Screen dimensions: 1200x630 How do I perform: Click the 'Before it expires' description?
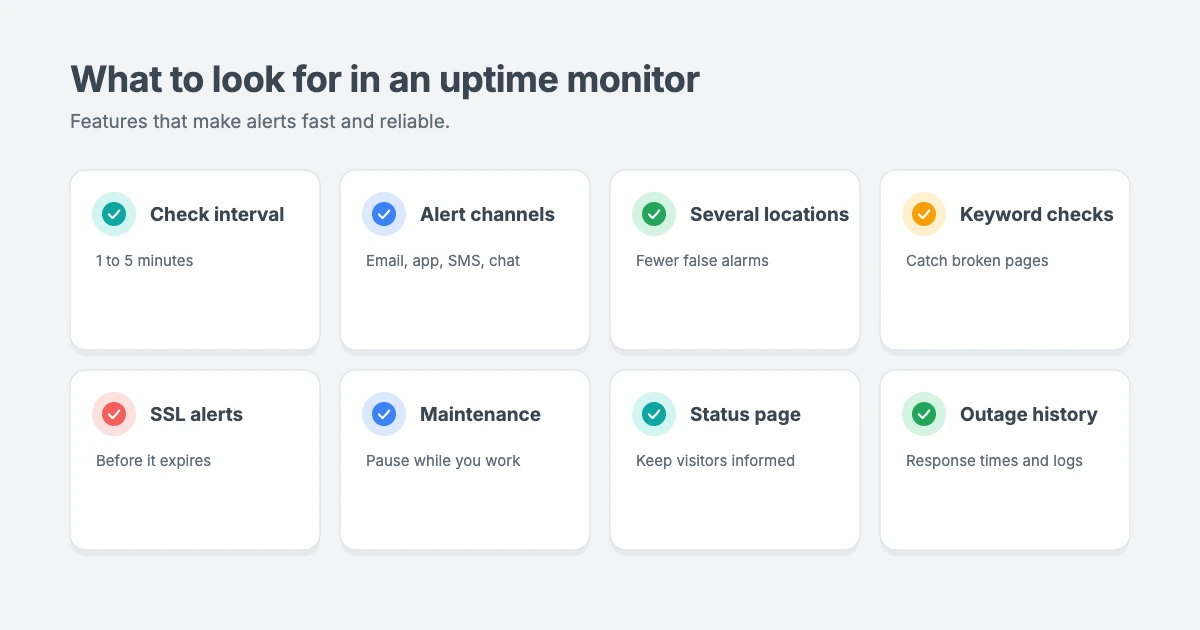(153, 461)
